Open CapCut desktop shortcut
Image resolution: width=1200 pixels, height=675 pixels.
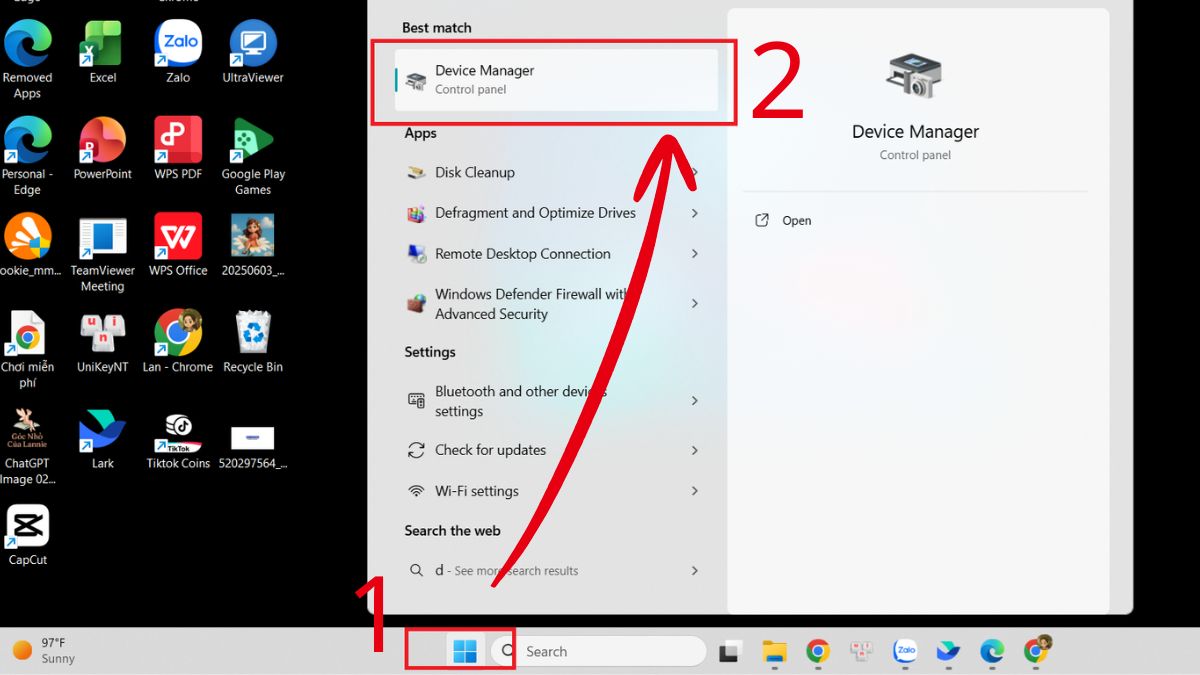coord(27,535)
